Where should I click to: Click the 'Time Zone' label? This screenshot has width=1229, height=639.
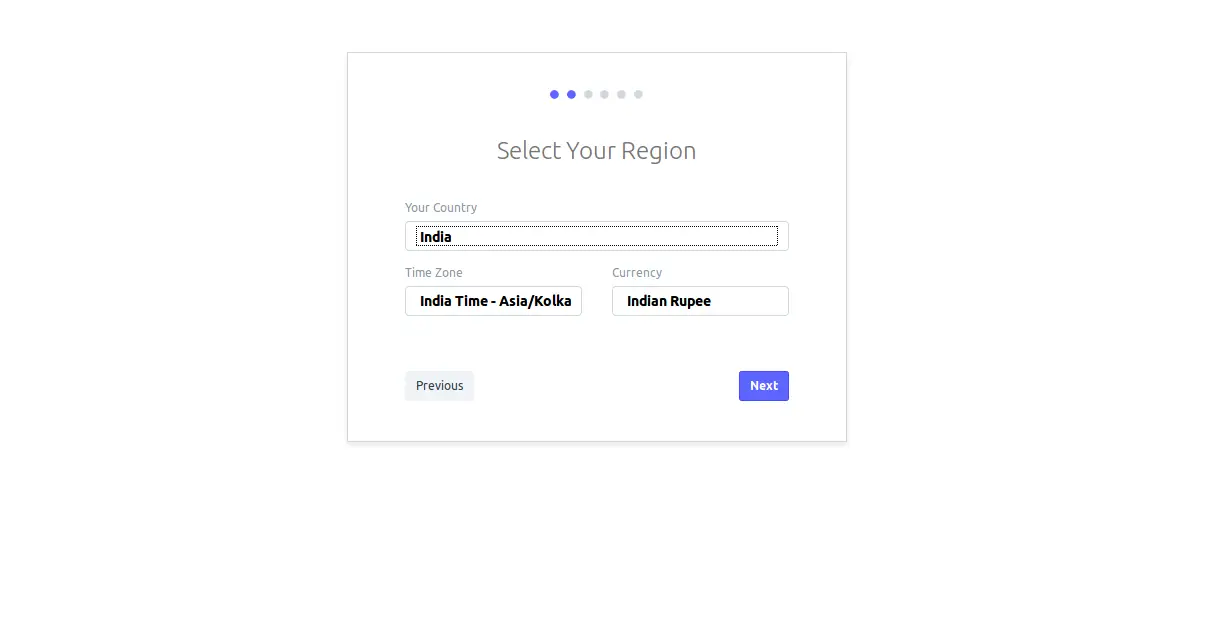click(x=434, y=273)
